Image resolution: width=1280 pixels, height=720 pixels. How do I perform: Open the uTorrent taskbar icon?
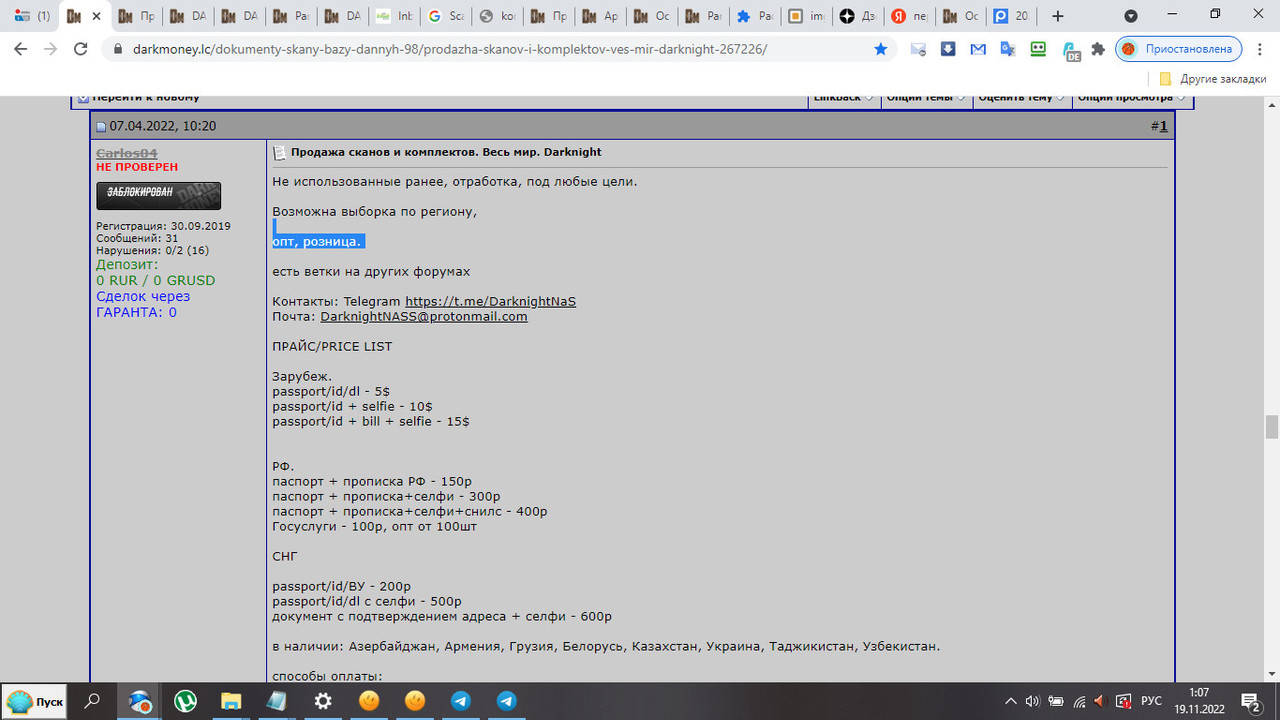coord(185,701)
